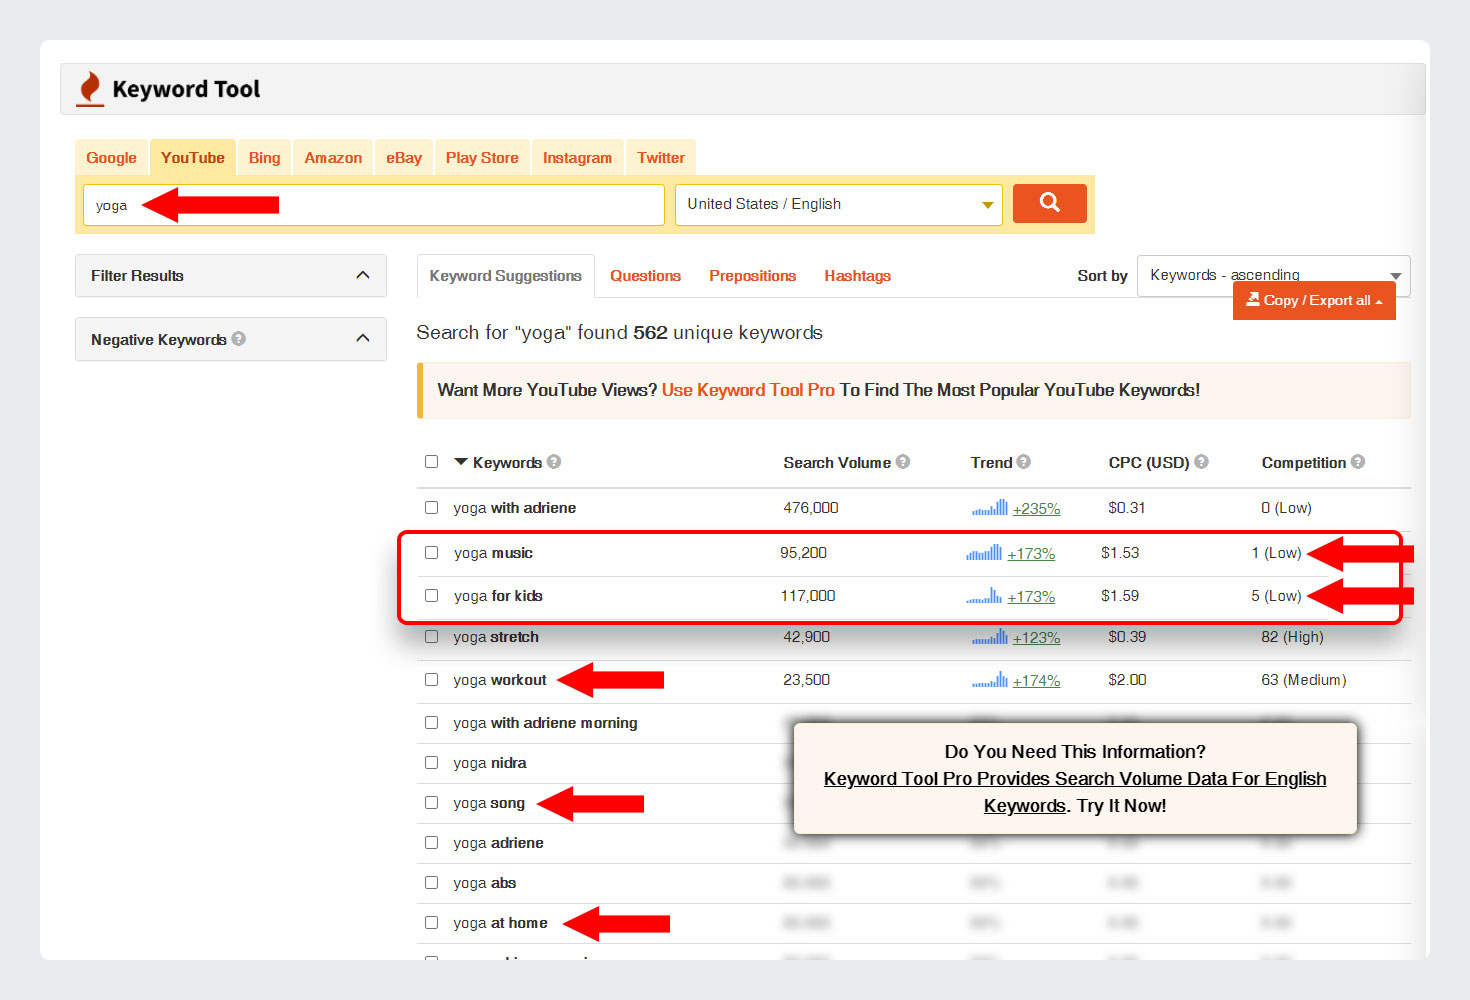This screenshot has width=1470, height=1000.
Task: Click trend chart for yoga music
Action: click(984, 552)
